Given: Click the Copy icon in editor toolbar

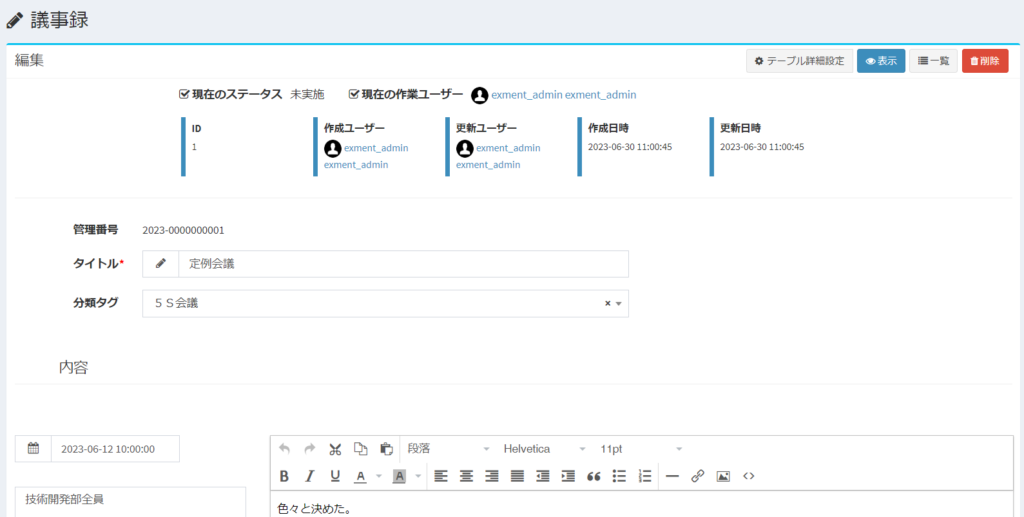Looking at the screenshot, I should tap(360, 449).
